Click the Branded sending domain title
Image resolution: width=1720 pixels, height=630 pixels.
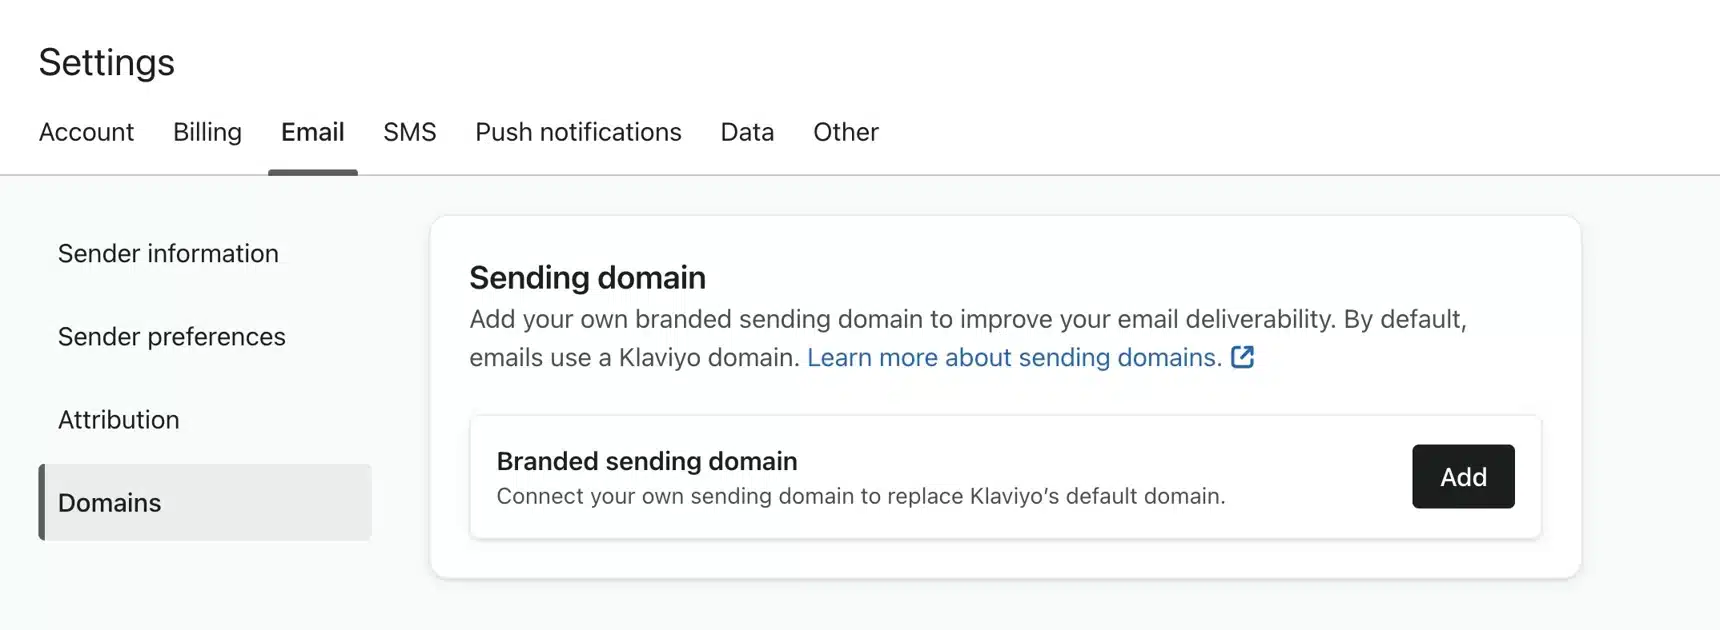point(646,461)
